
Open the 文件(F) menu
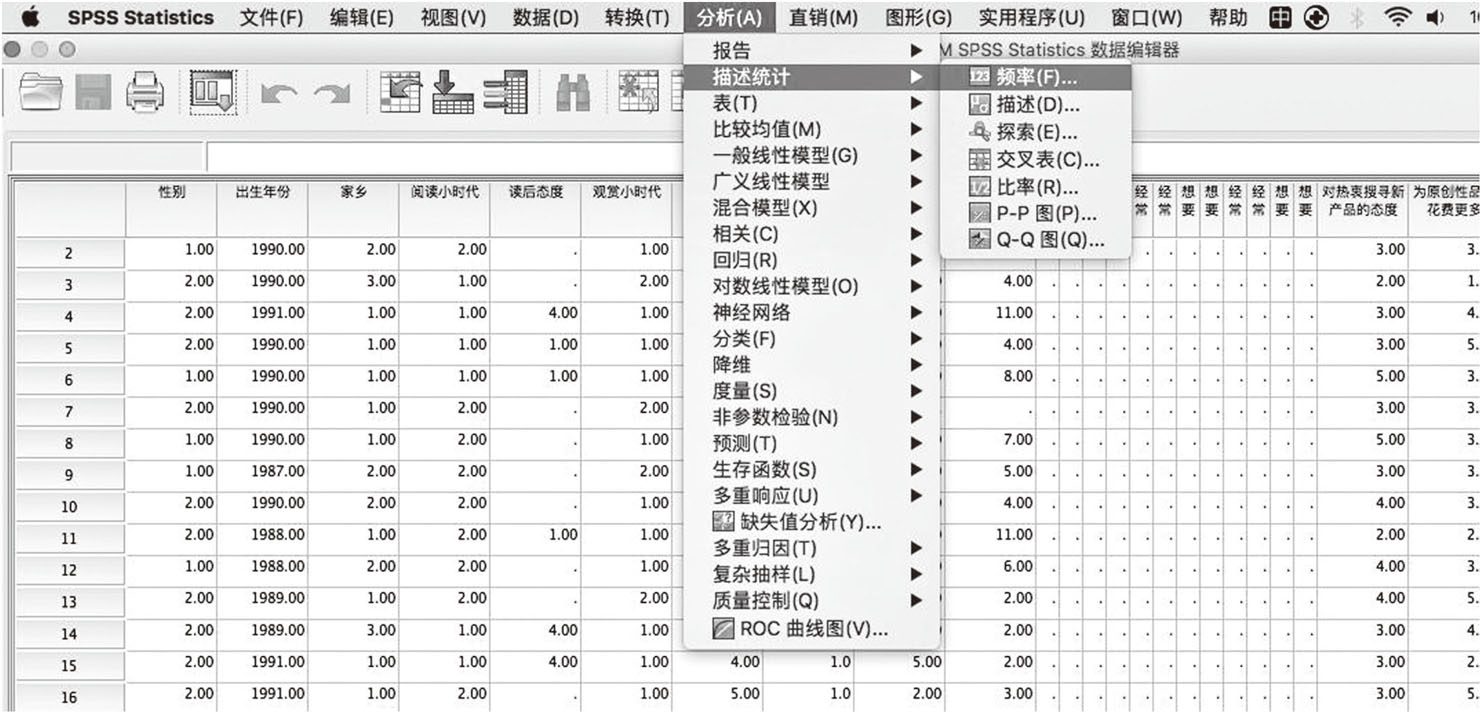point(271,17)
